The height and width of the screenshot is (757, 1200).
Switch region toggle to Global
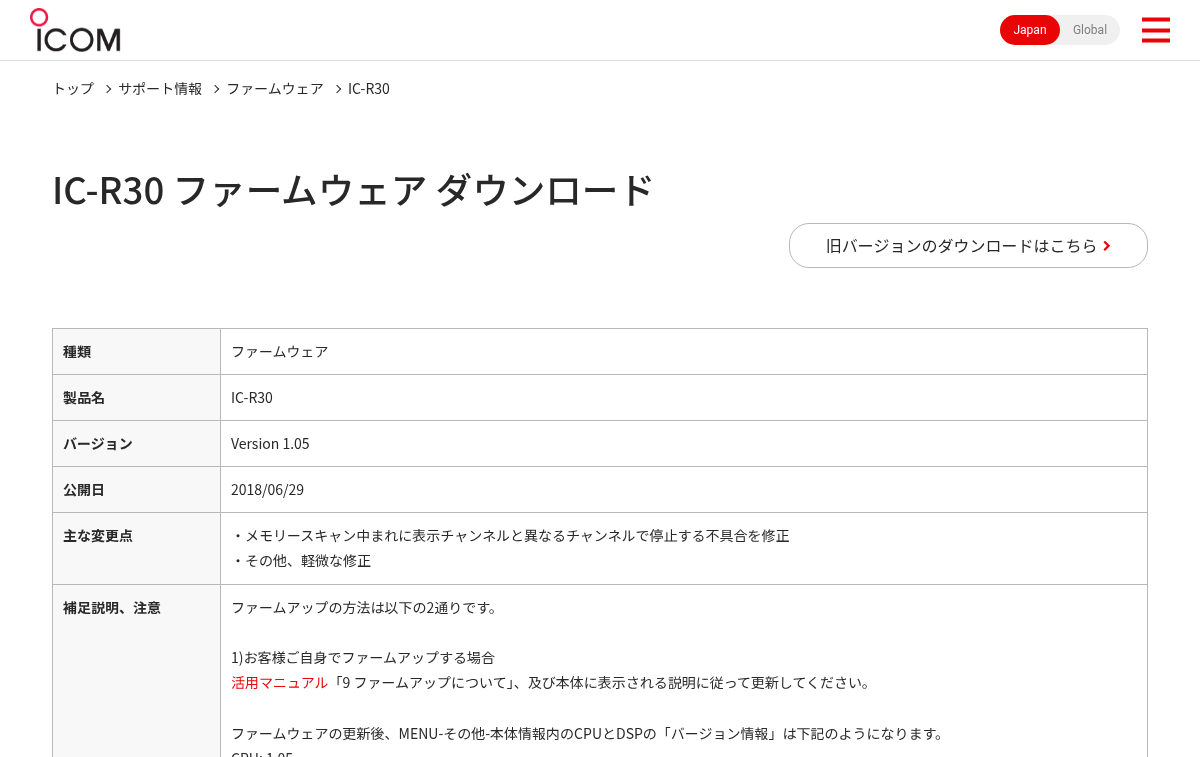point(1090,30)
